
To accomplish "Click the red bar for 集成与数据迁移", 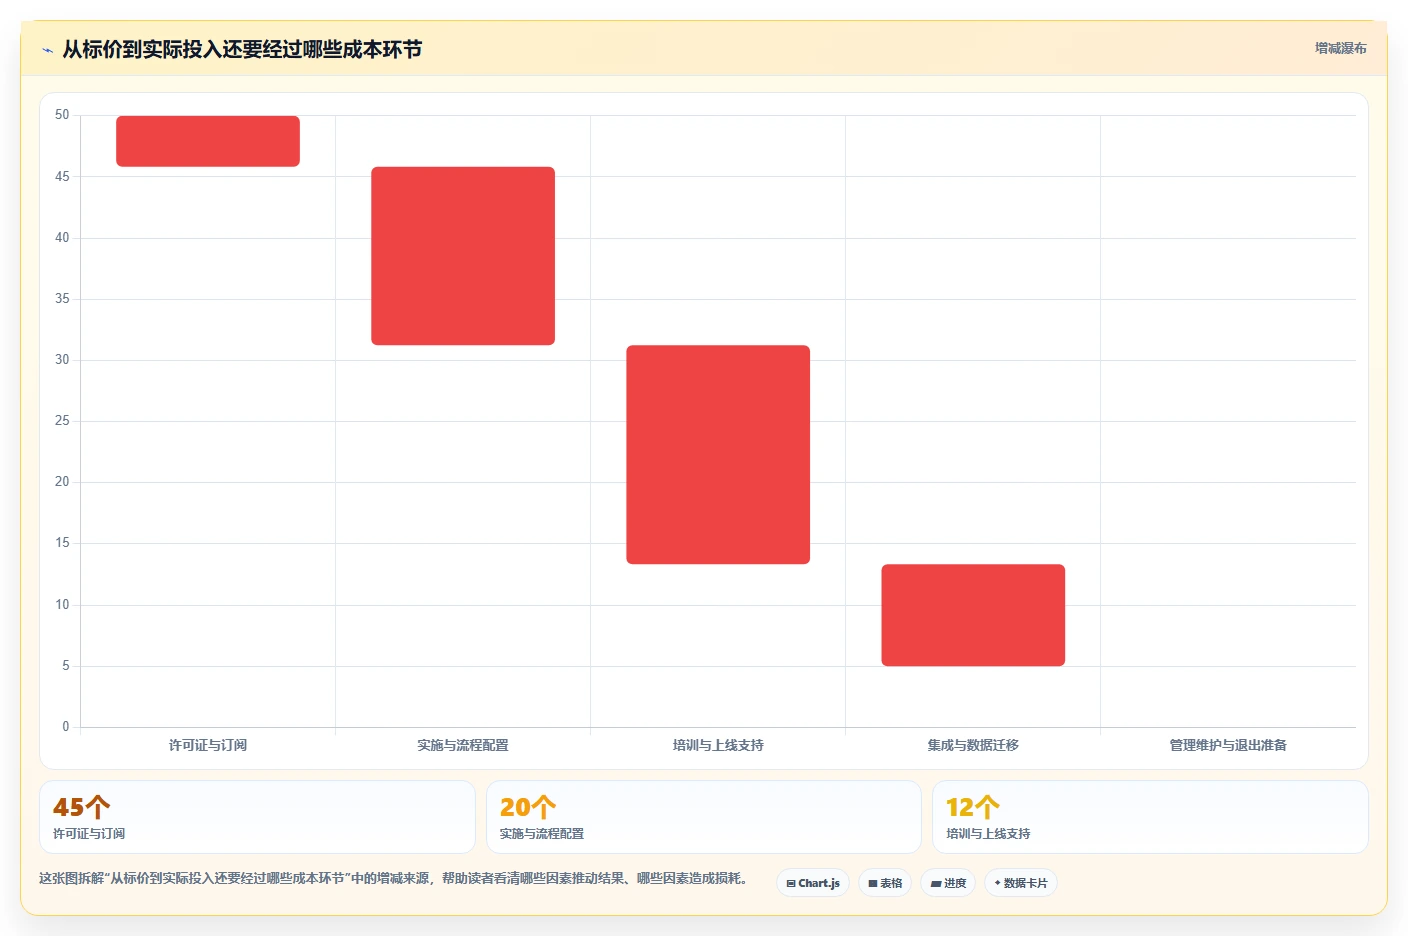I will 973,615.
